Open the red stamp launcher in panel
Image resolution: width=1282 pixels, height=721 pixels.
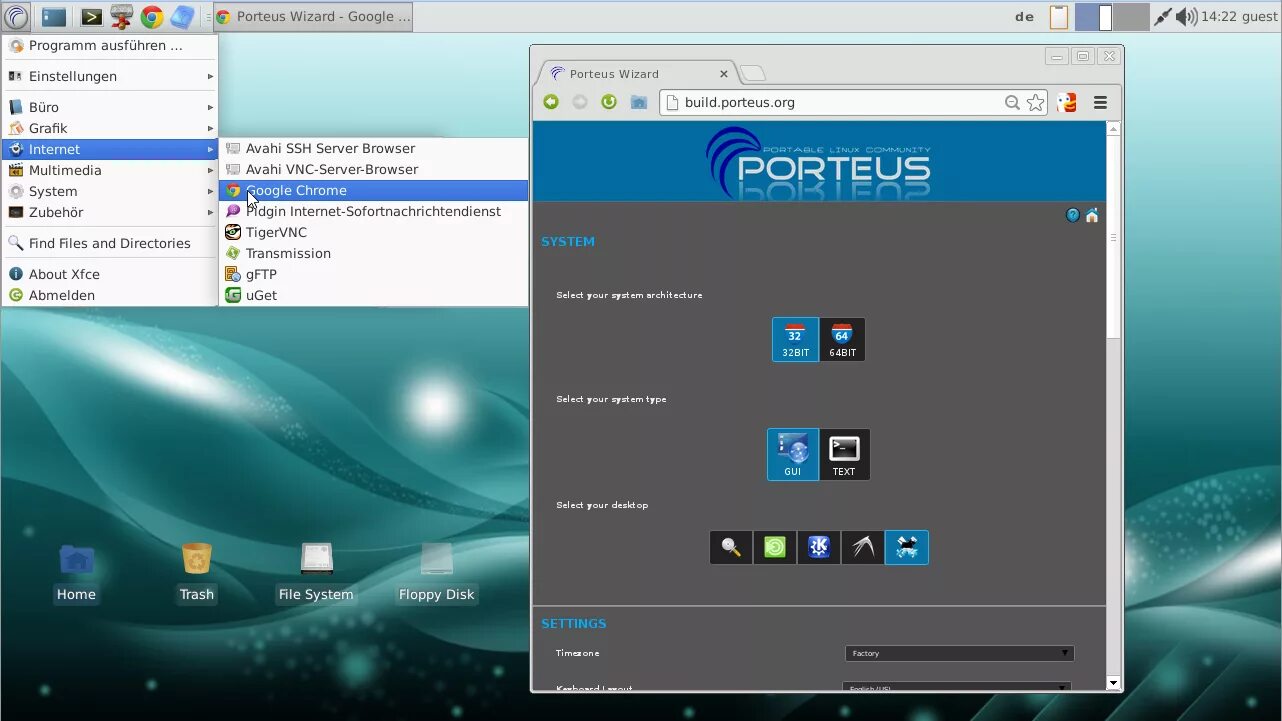click(x=121, y=17)
